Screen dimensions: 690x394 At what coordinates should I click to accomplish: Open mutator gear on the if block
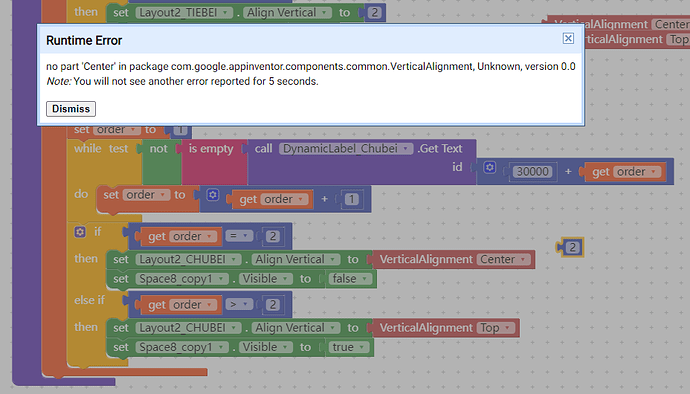point(80,232)
